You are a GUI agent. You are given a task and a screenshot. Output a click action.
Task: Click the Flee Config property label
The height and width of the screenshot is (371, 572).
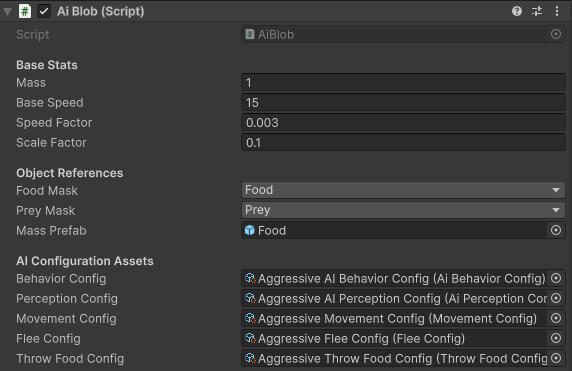click(49, 339)
